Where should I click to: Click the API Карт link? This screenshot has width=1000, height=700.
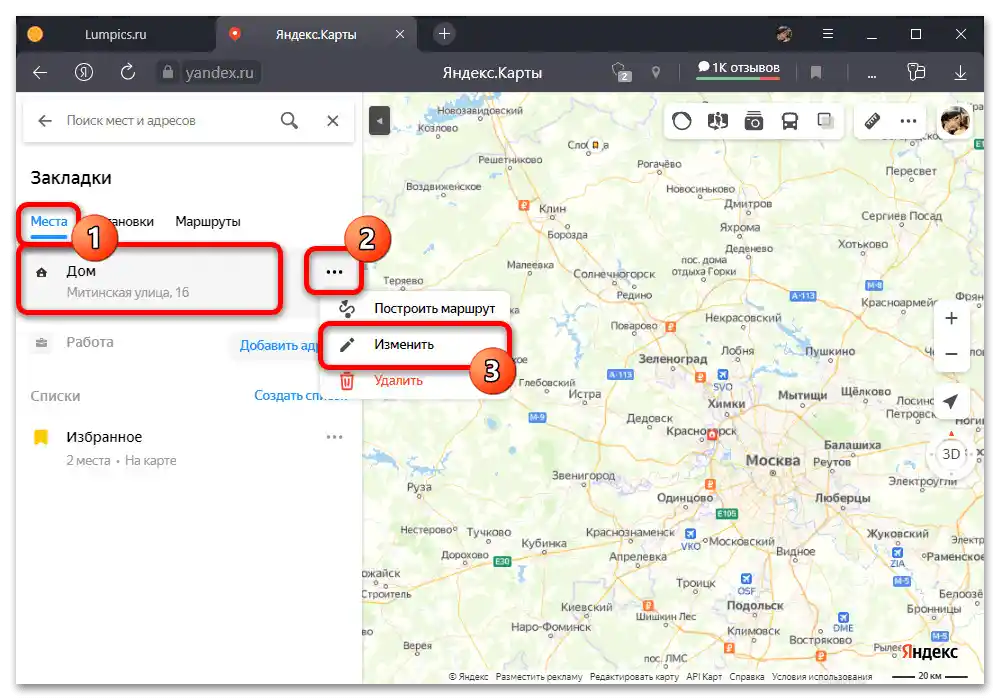(x=704, y=676)
